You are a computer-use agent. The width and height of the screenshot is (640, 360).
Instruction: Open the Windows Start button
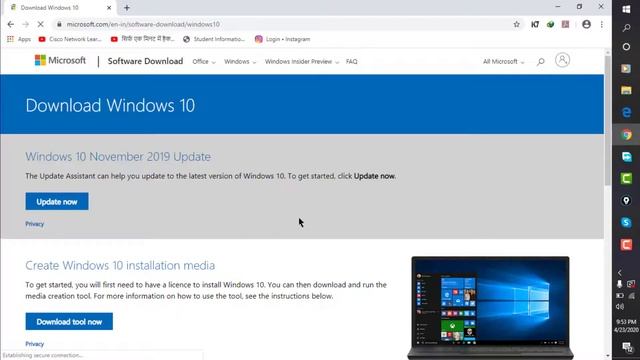tap(626, 9)
